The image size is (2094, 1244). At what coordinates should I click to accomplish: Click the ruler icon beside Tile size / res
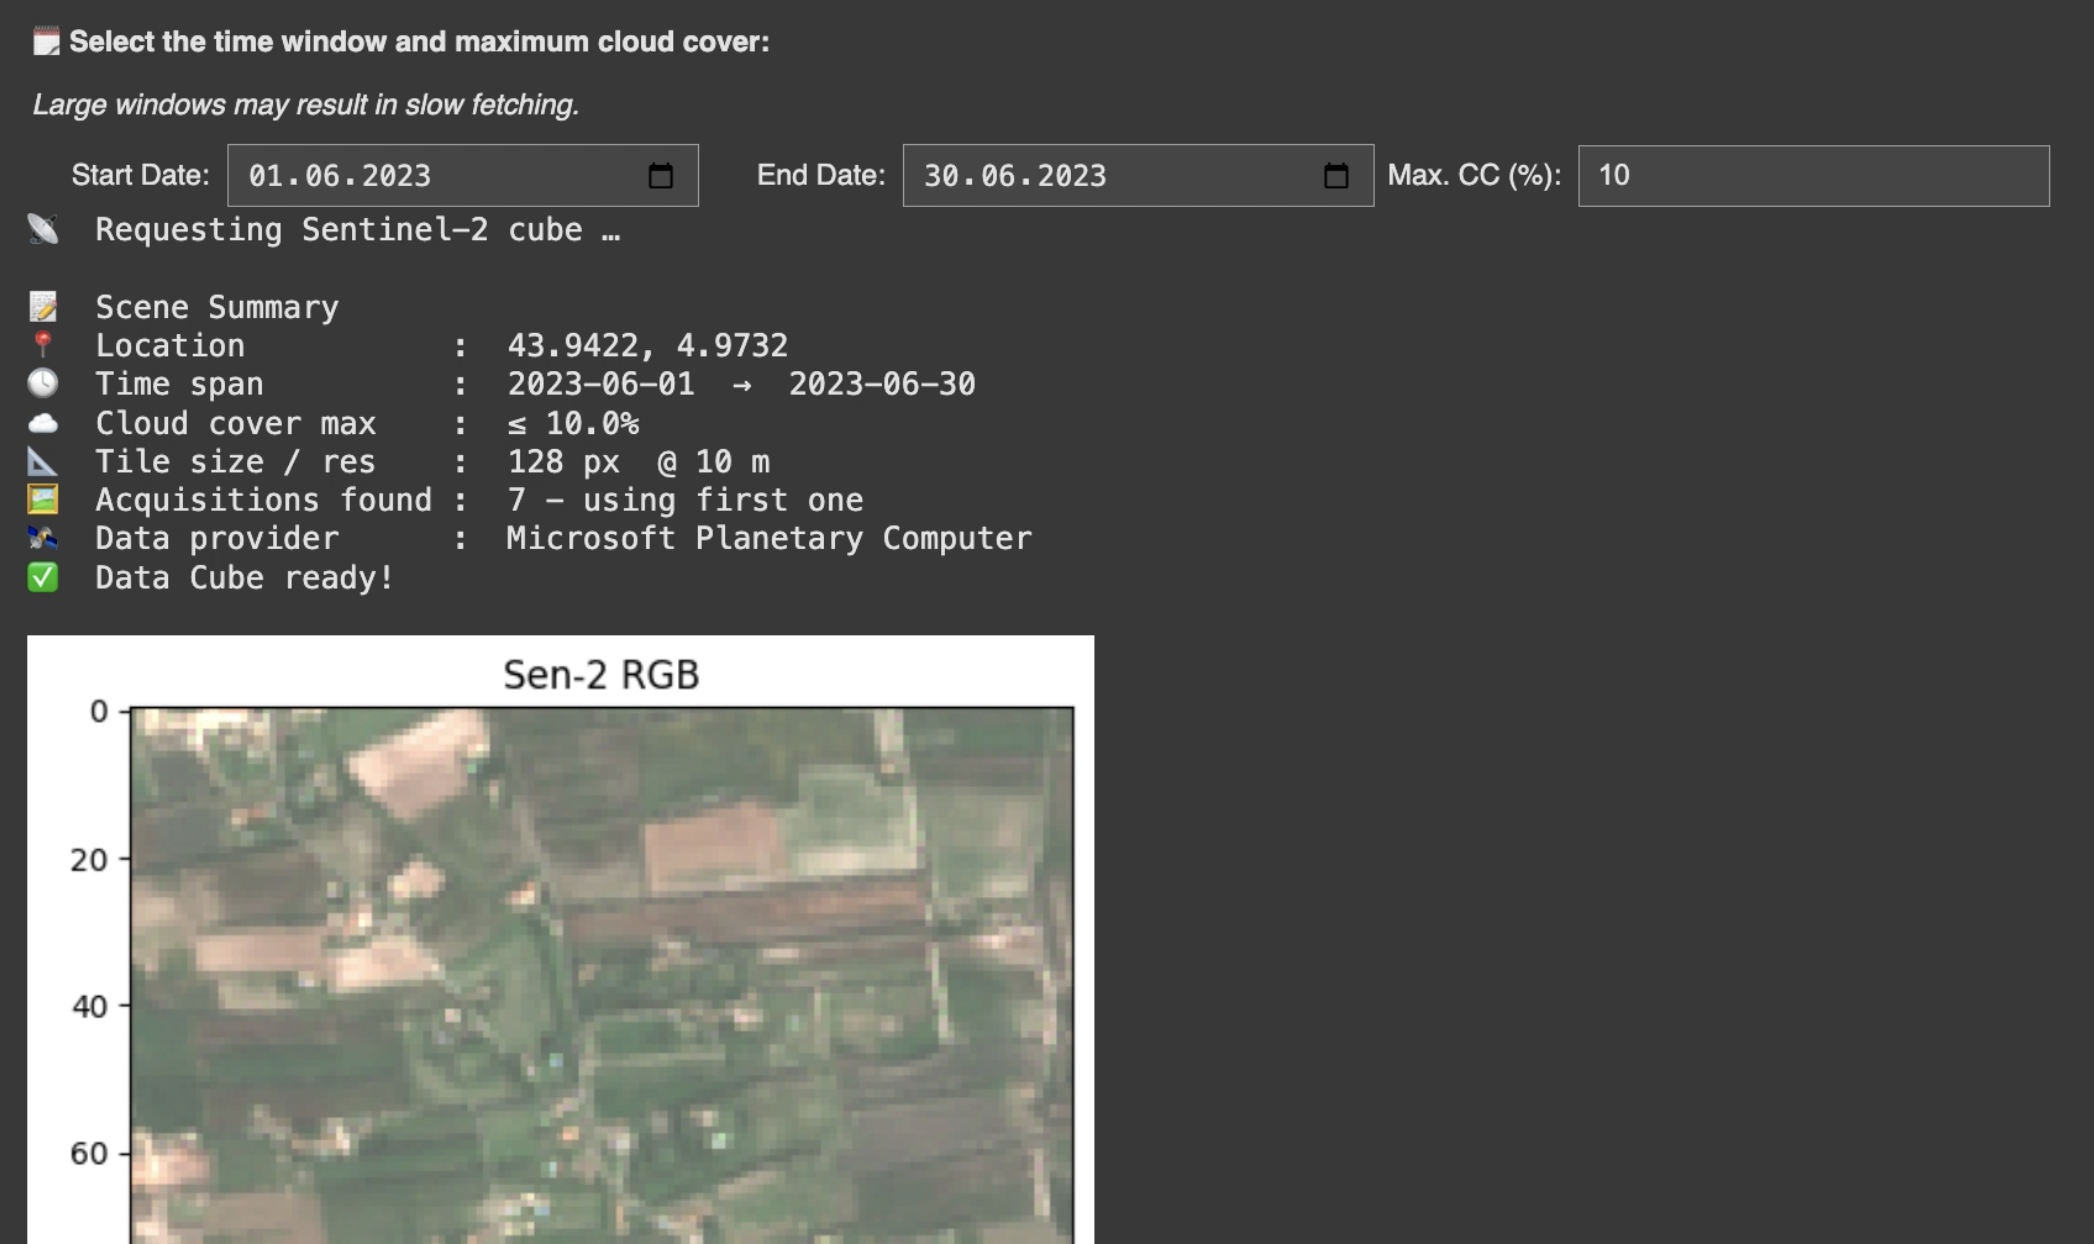tap(43, 461)
